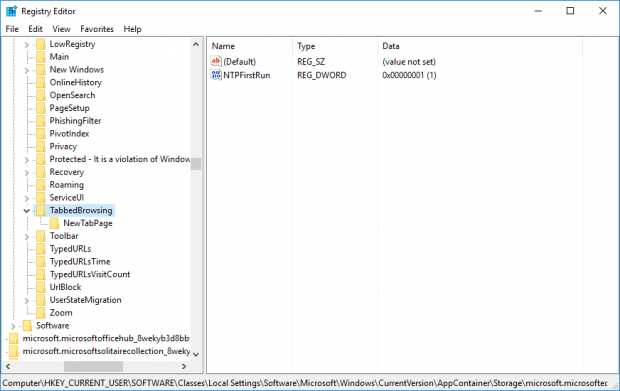Select the NewTabPage key label

pos(88,223)
